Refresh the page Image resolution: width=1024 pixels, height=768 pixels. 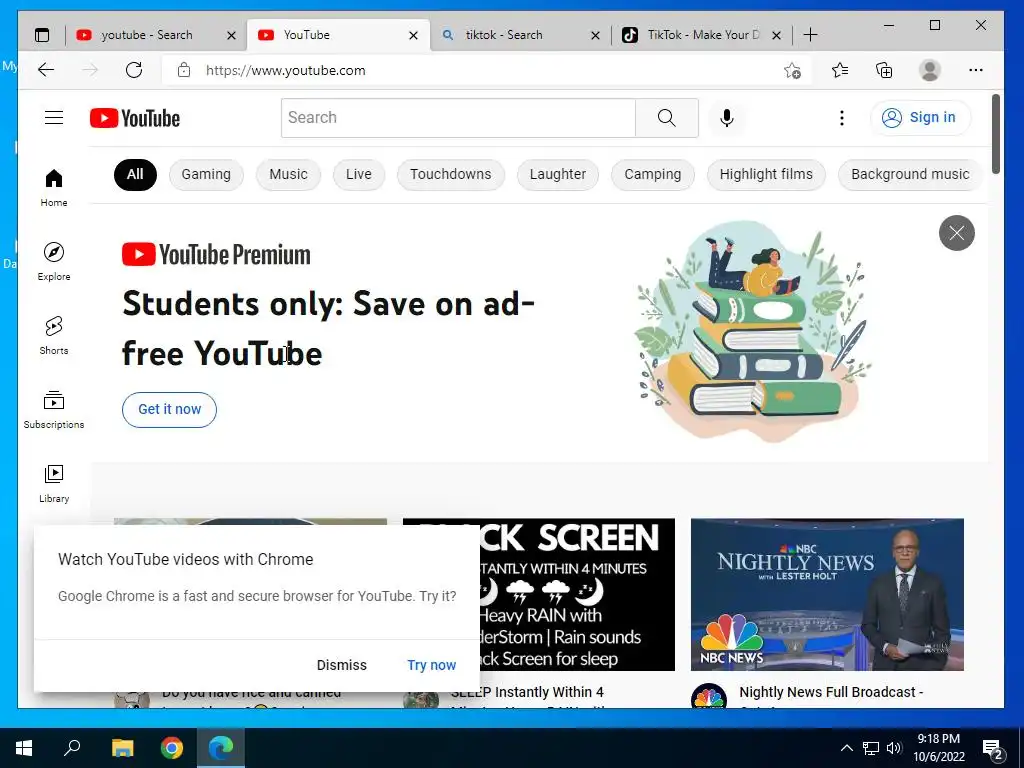[134, 70]
